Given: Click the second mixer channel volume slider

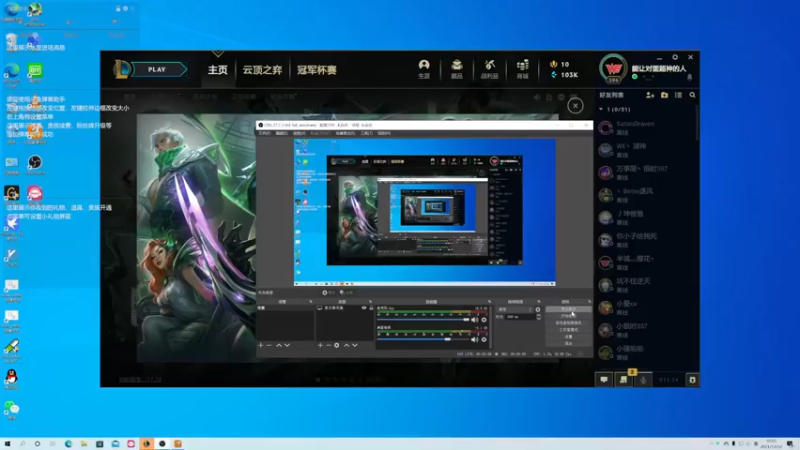Looking at the screenshot, I should 423,339.
